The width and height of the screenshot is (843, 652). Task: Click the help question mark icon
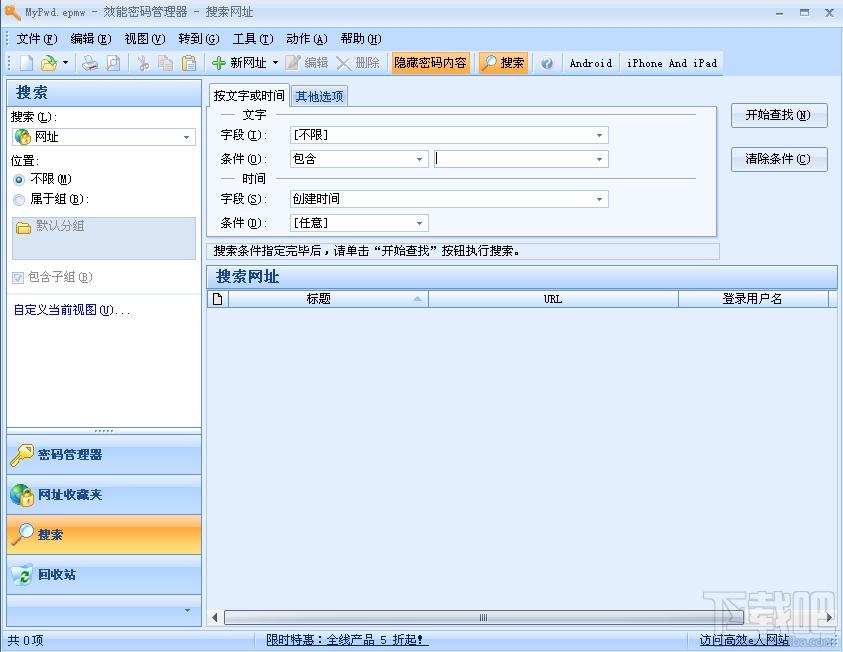547,63
